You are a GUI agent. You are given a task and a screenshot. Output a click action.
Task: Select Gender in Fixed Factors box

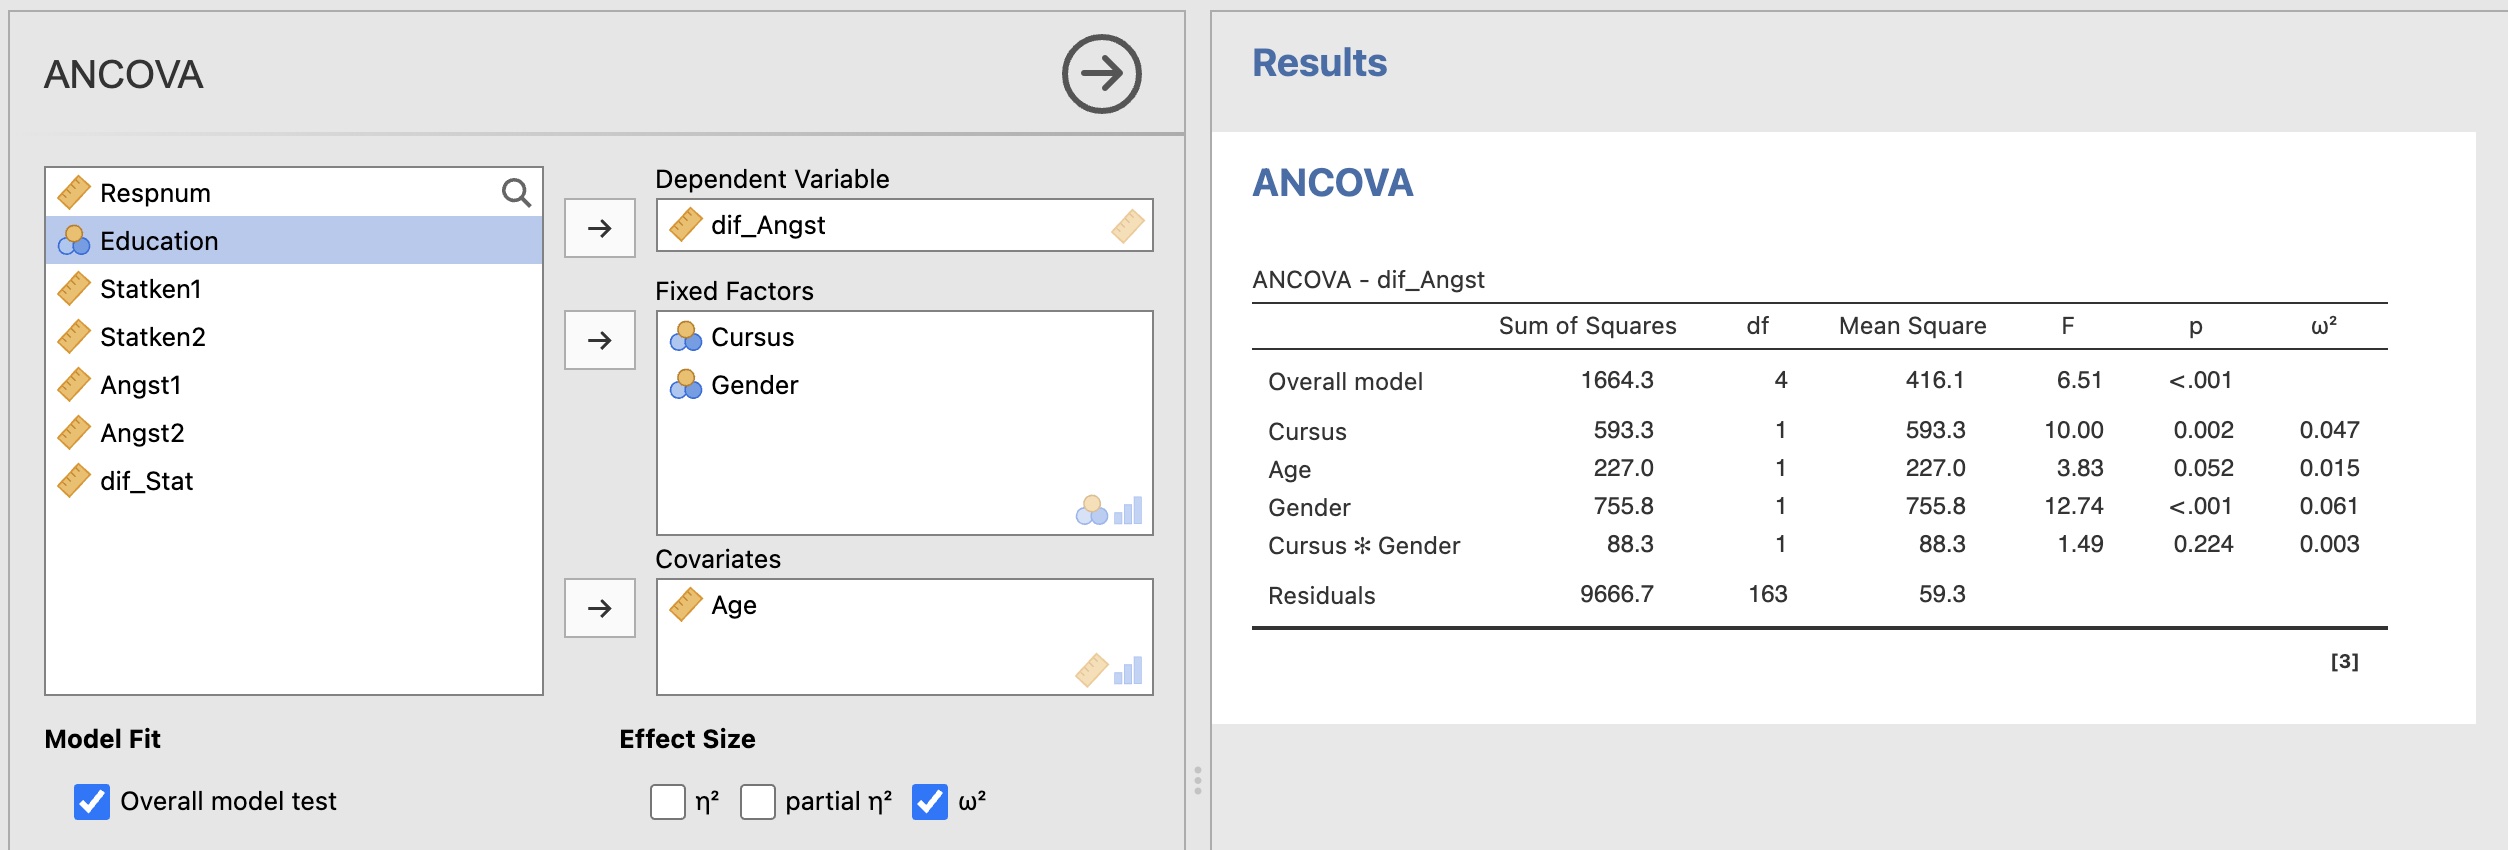tap(754, 385)
